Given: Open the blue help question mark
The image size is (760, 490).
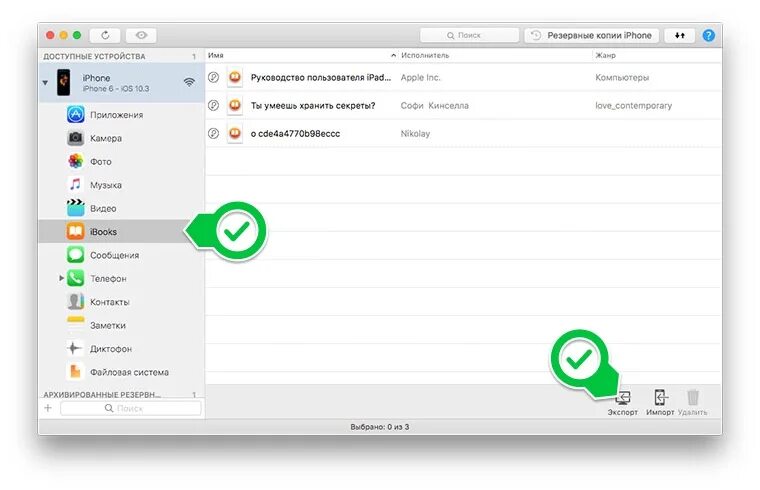Looking at the screenshot, I should 708,35.
